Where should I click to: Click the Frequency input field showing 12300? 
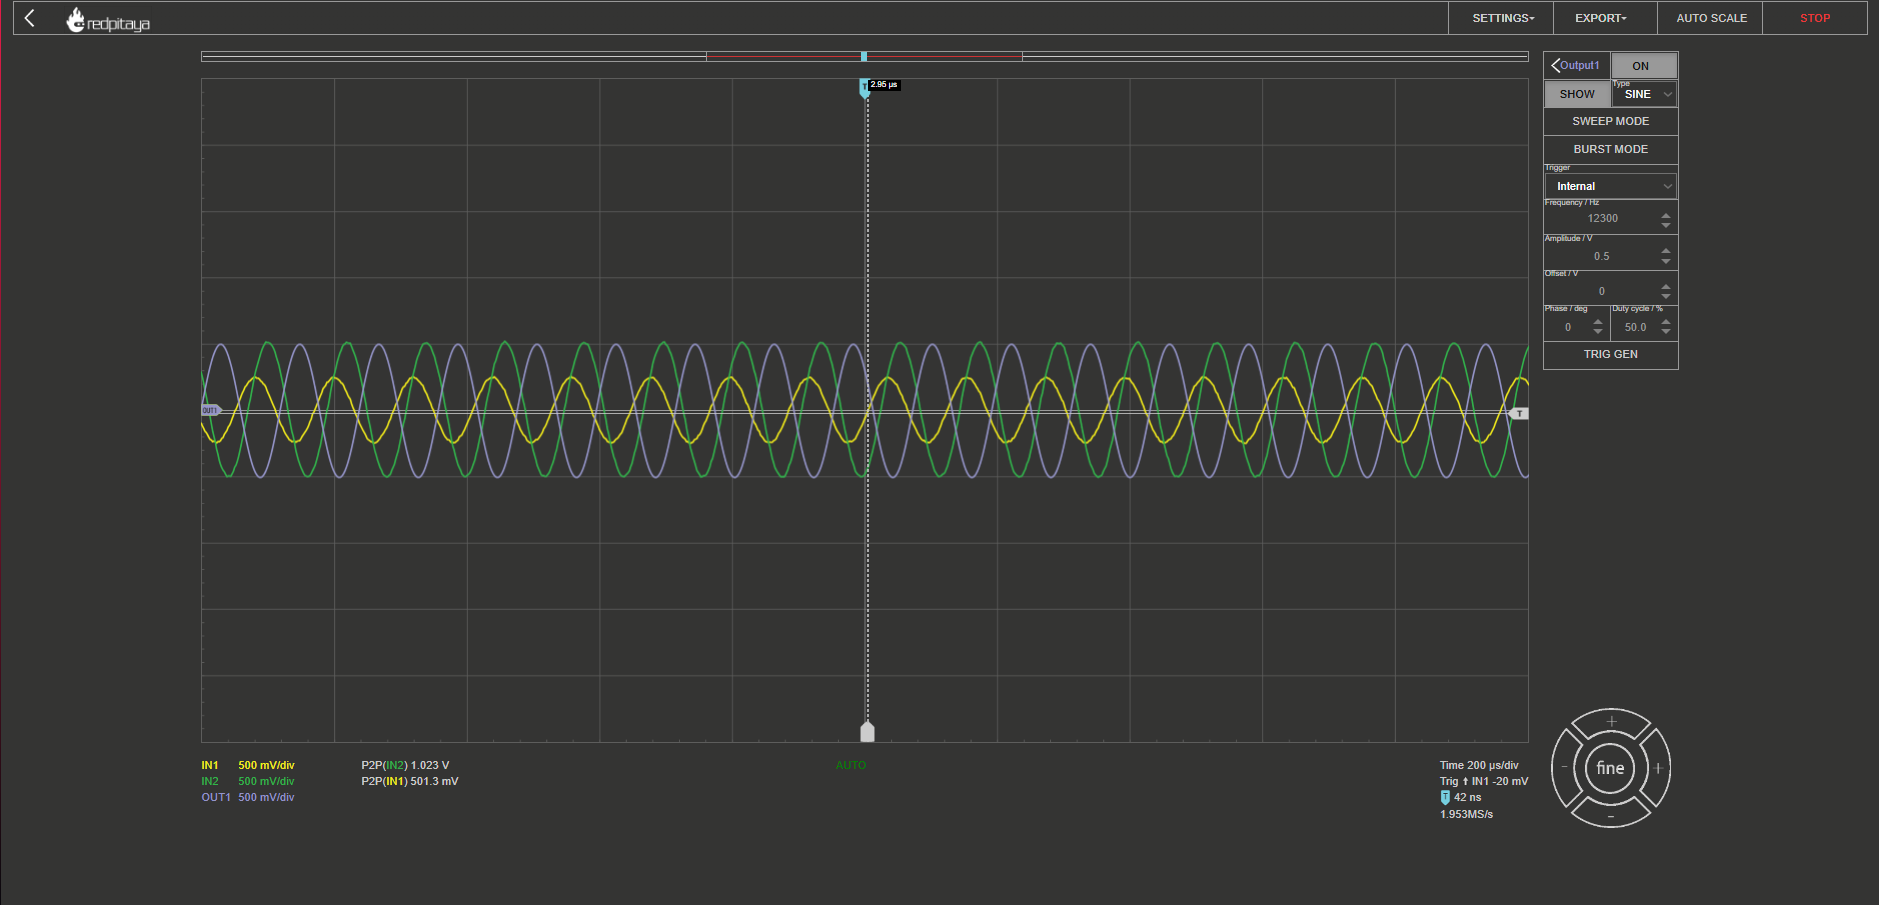pos(1602,218)
